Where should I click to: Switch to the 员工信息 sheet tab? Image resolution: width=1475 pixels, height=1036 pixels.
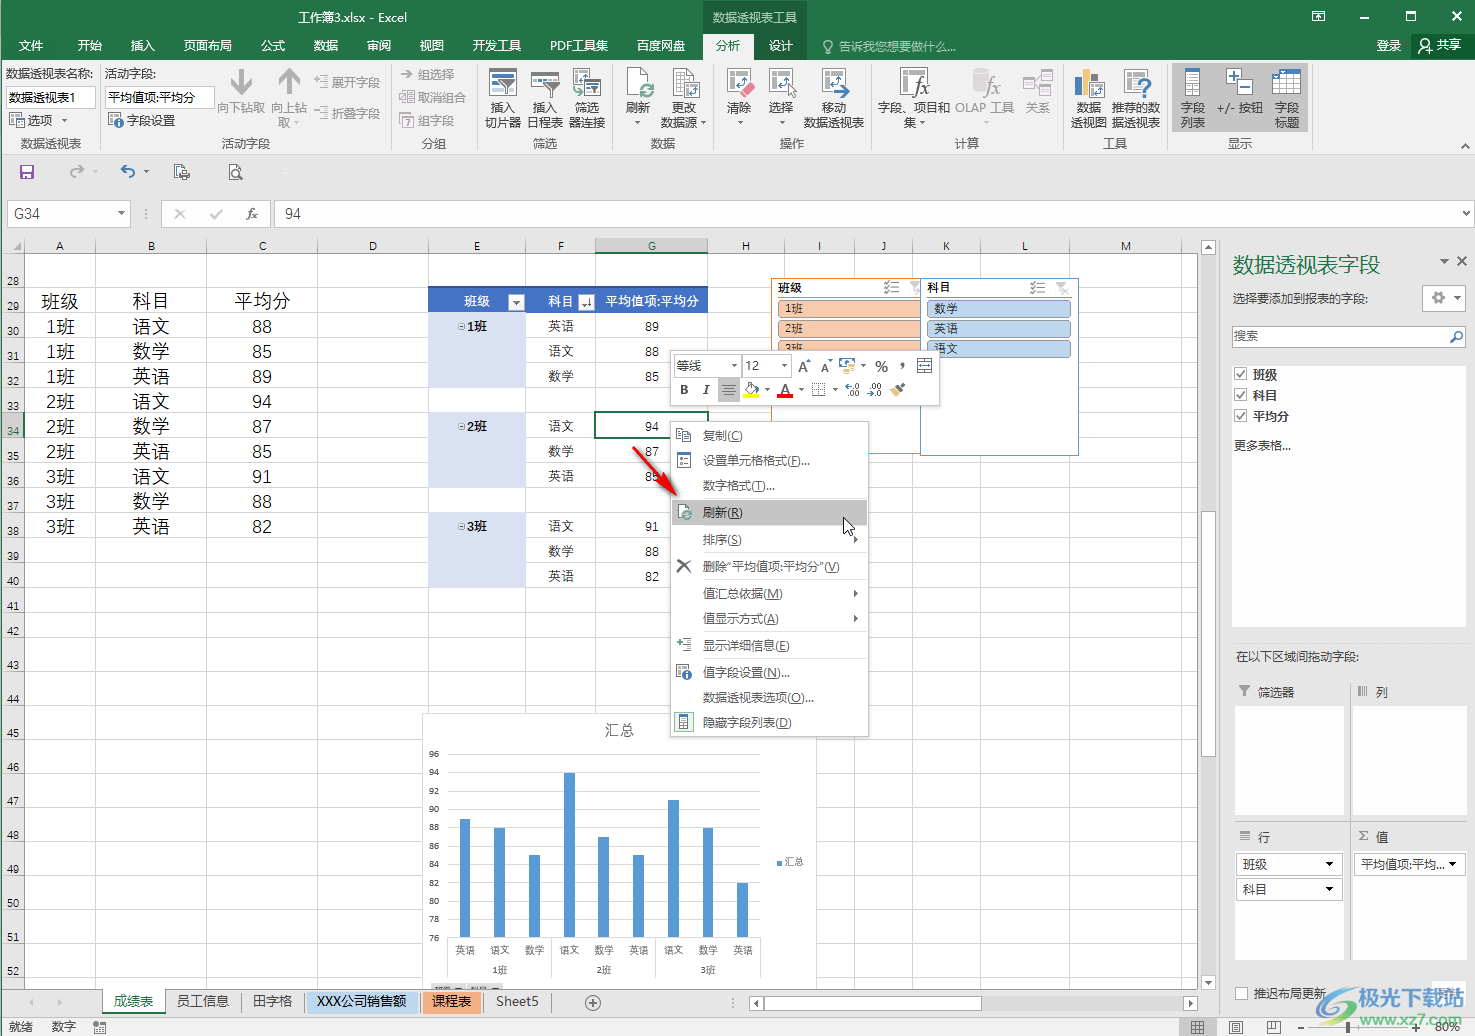coord(203,1001)
